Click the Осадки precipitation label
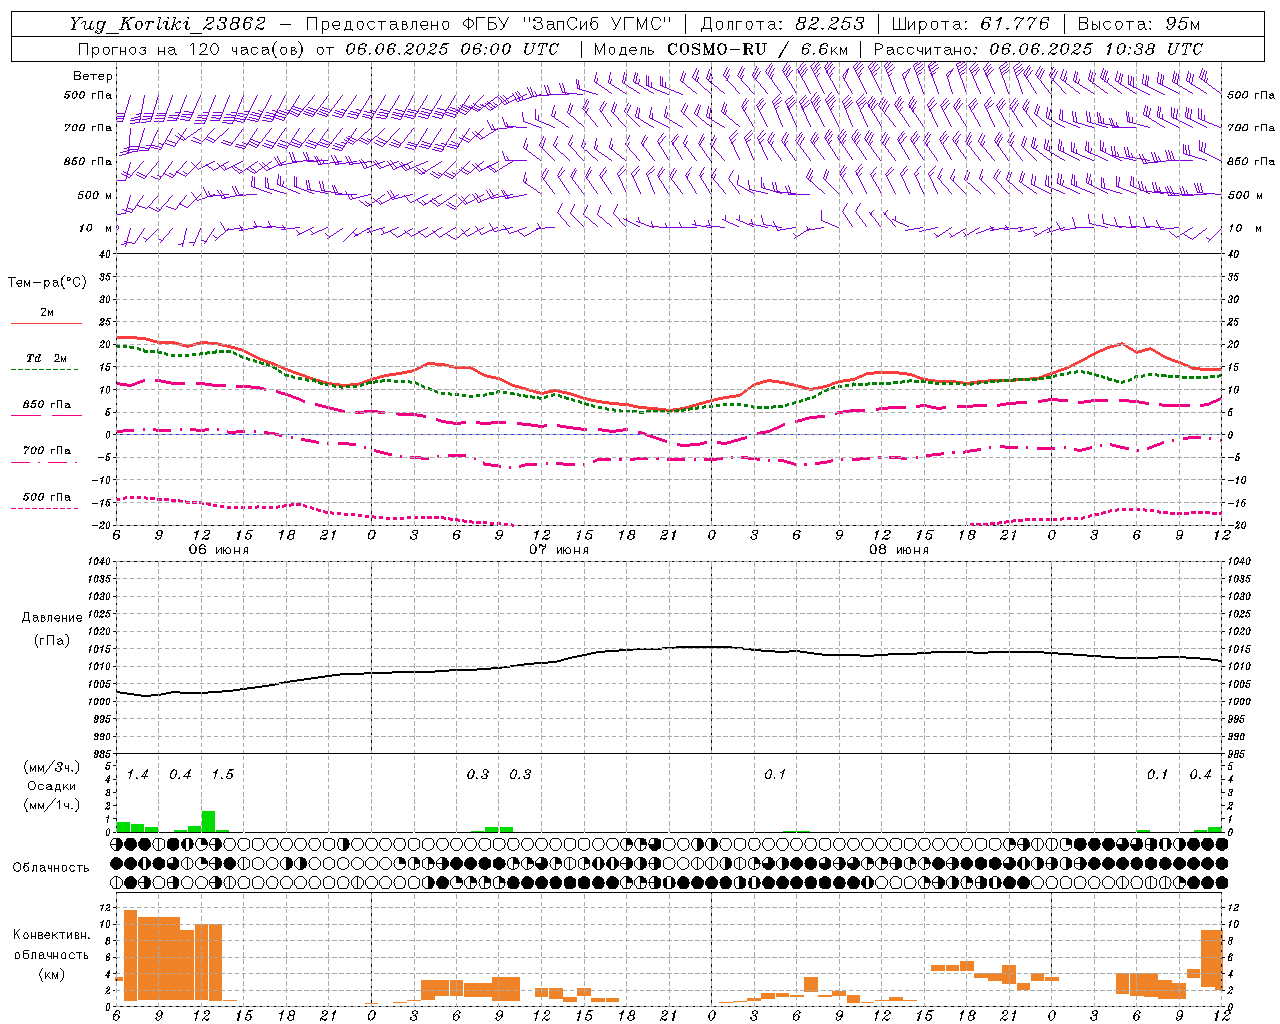This screenshot has width=1280, height=1024. point(52,786)
